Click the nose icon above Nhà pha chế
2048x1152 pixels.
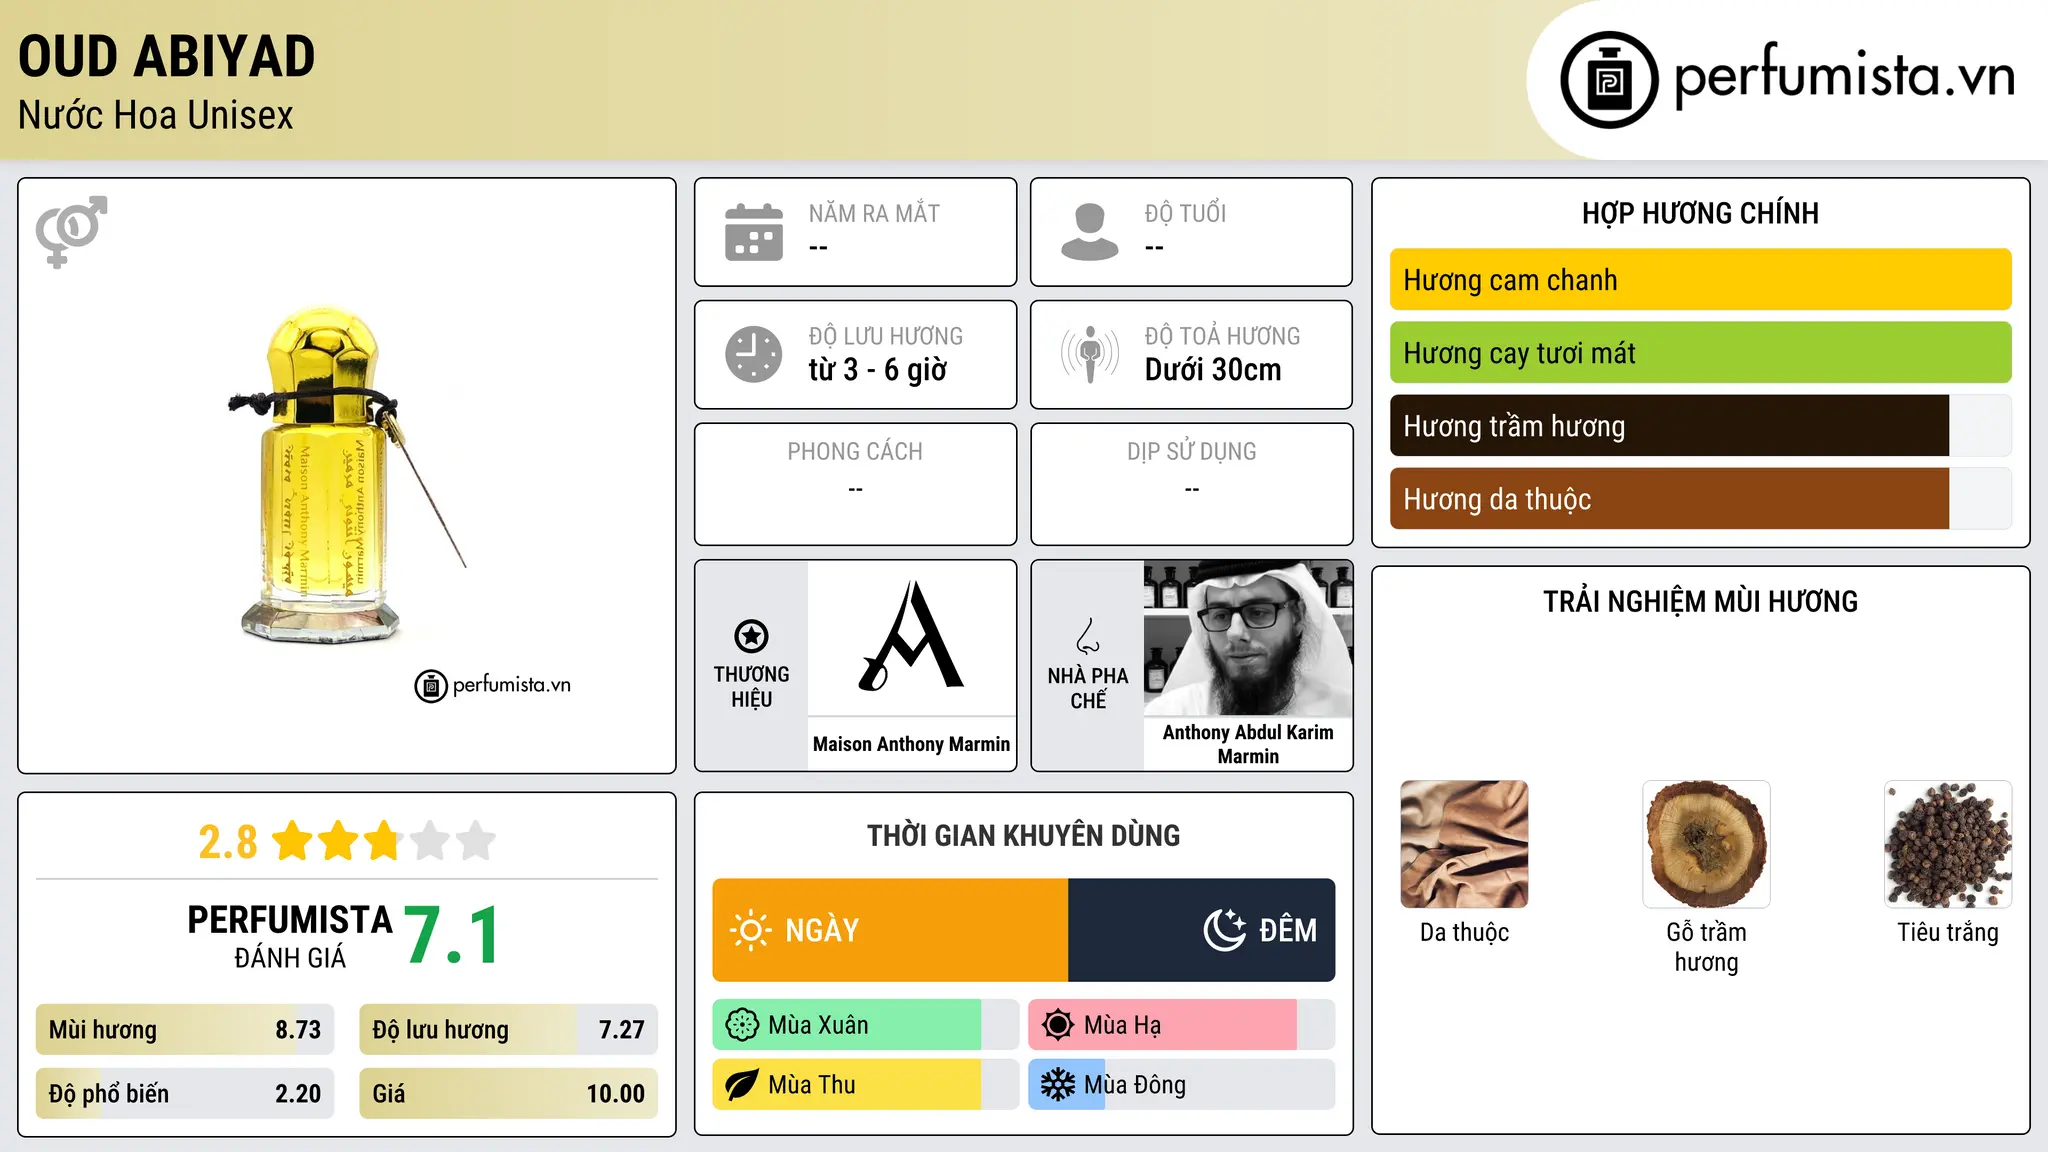click(1088, 636)
